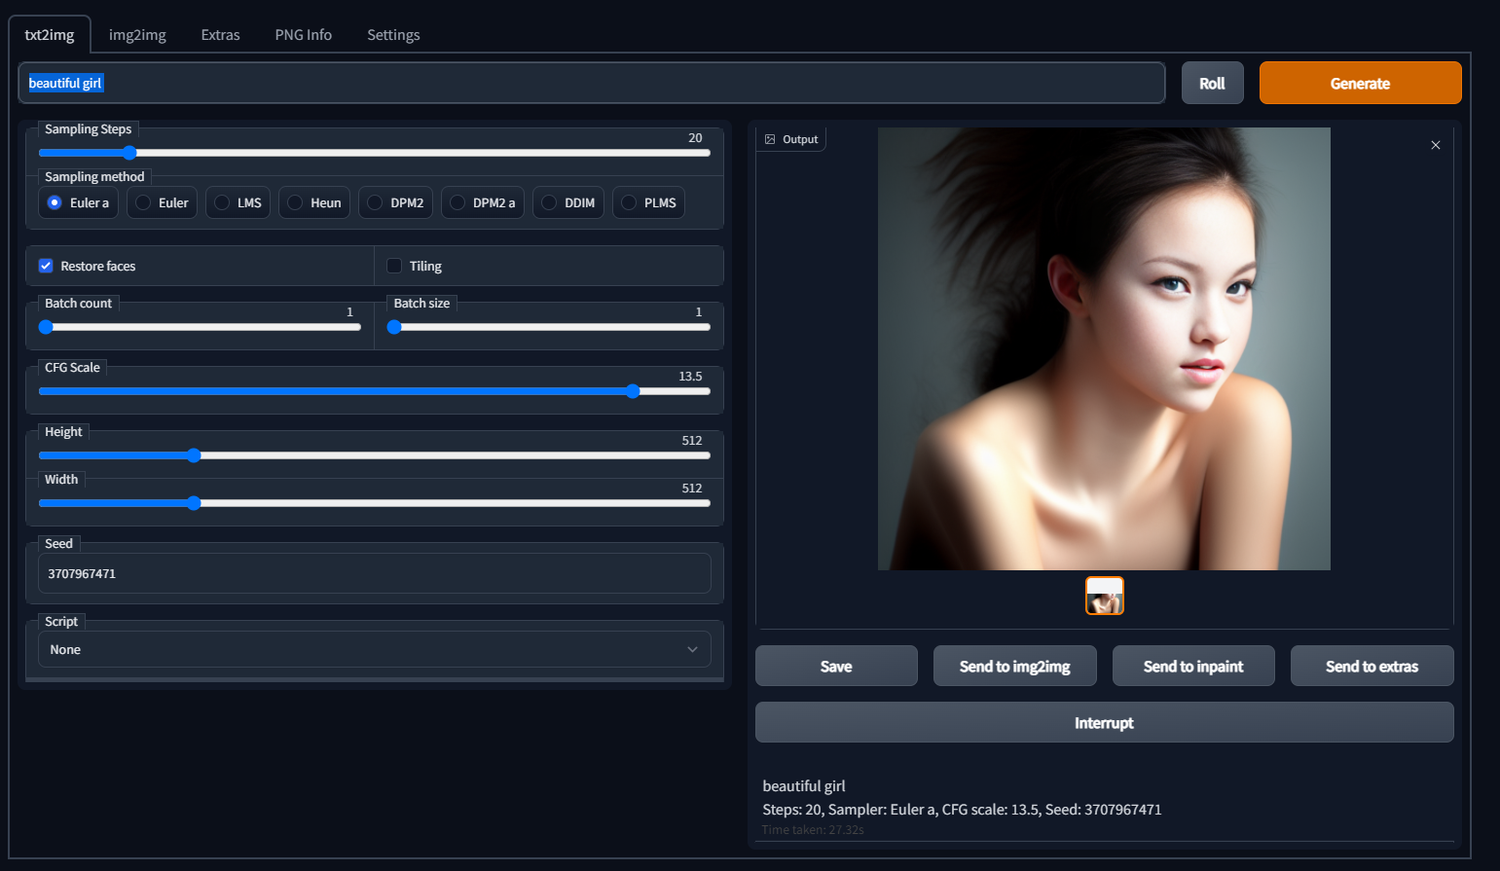
Task: Click the Roll button
Action: 1212,83
